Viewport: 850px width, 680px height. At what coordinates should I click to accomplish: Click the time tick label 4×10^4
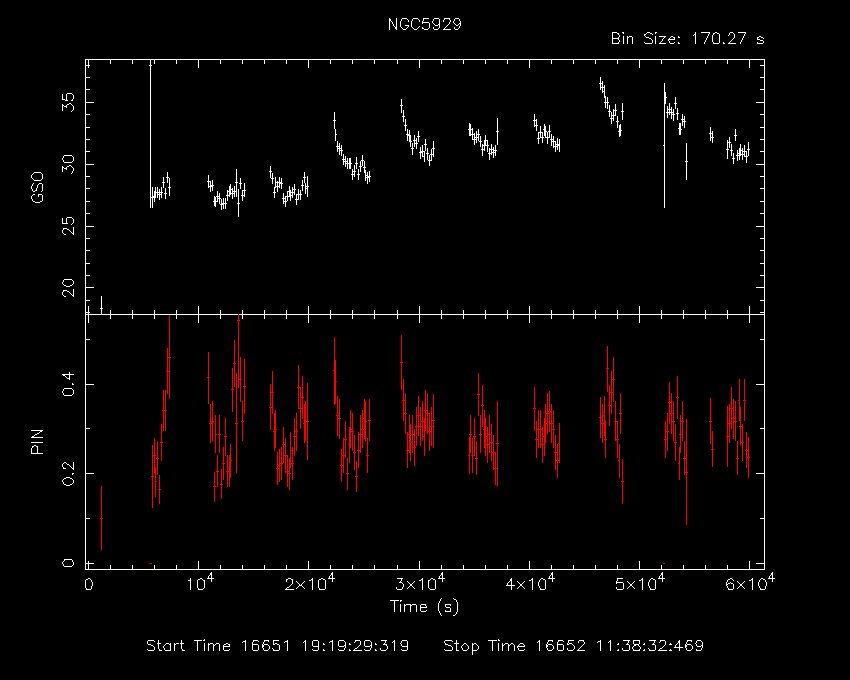[530, 583]
